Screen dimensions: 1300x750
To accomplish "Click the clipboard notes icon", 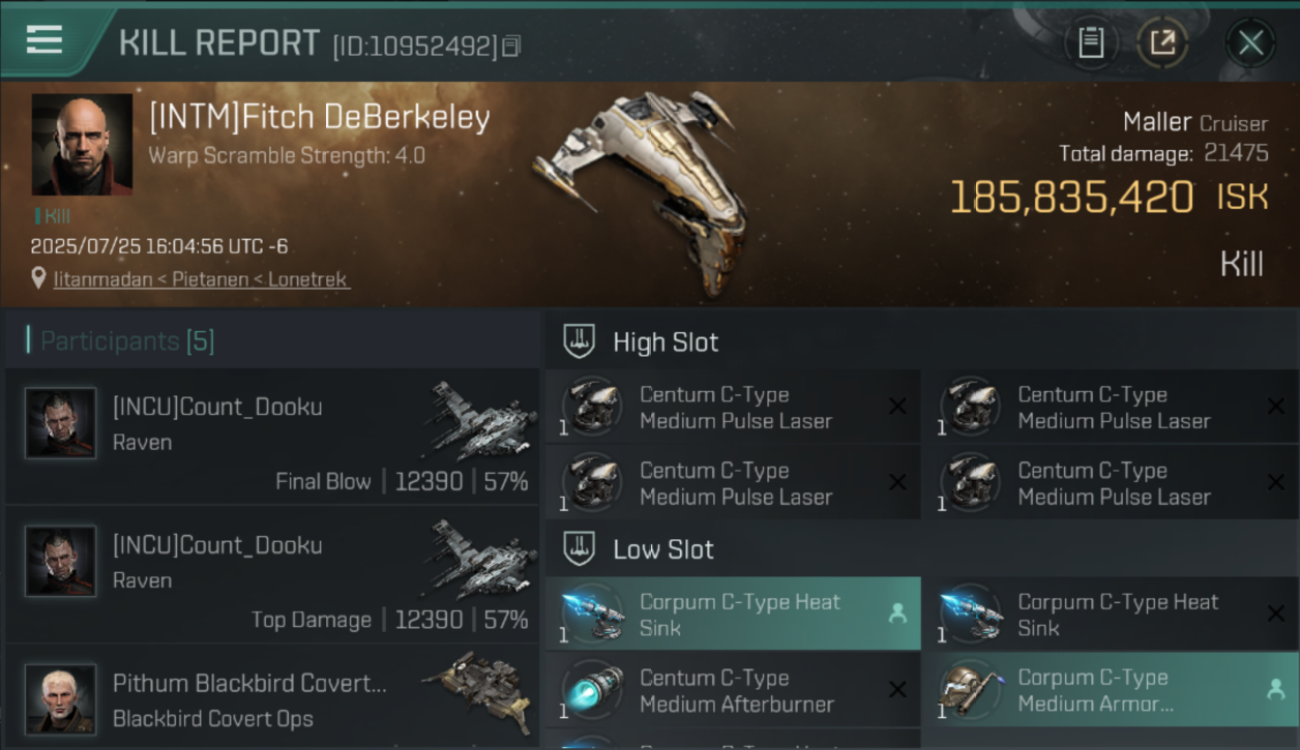I will (x=1091, y=43).
